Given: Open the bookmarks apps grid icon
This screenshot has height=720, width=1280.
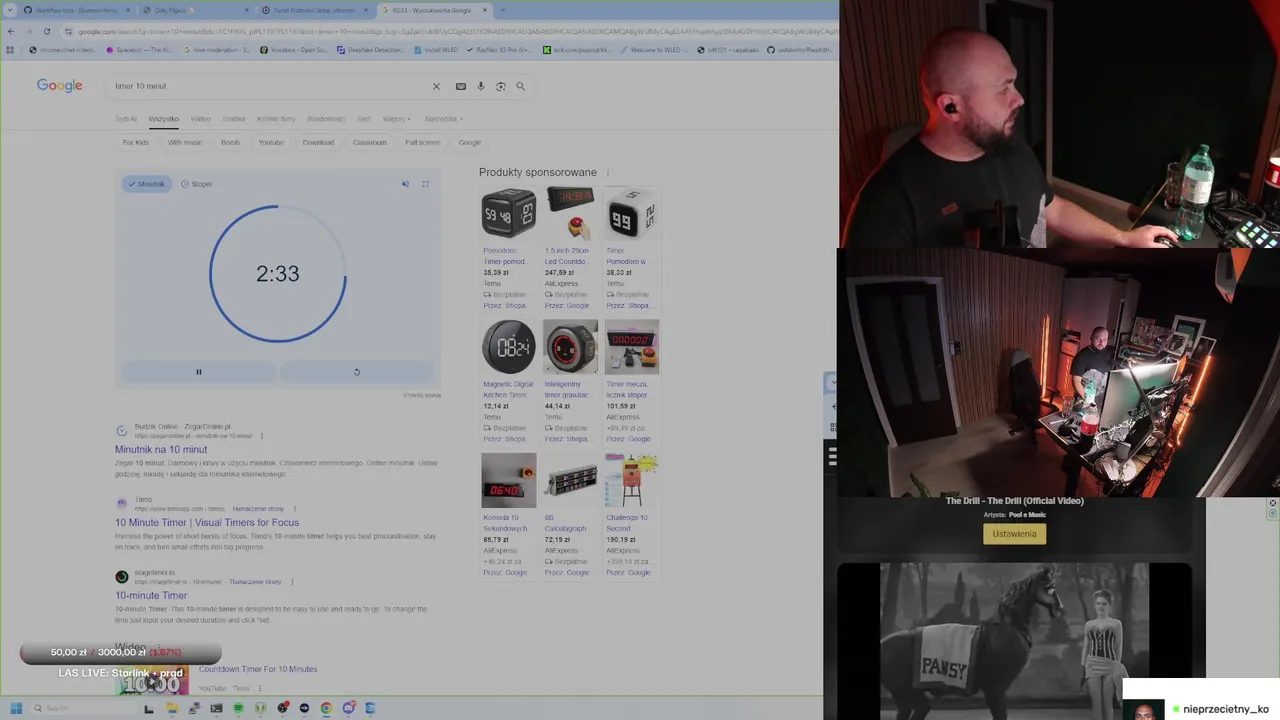Looking at the screenshot, I should [10, 50].
